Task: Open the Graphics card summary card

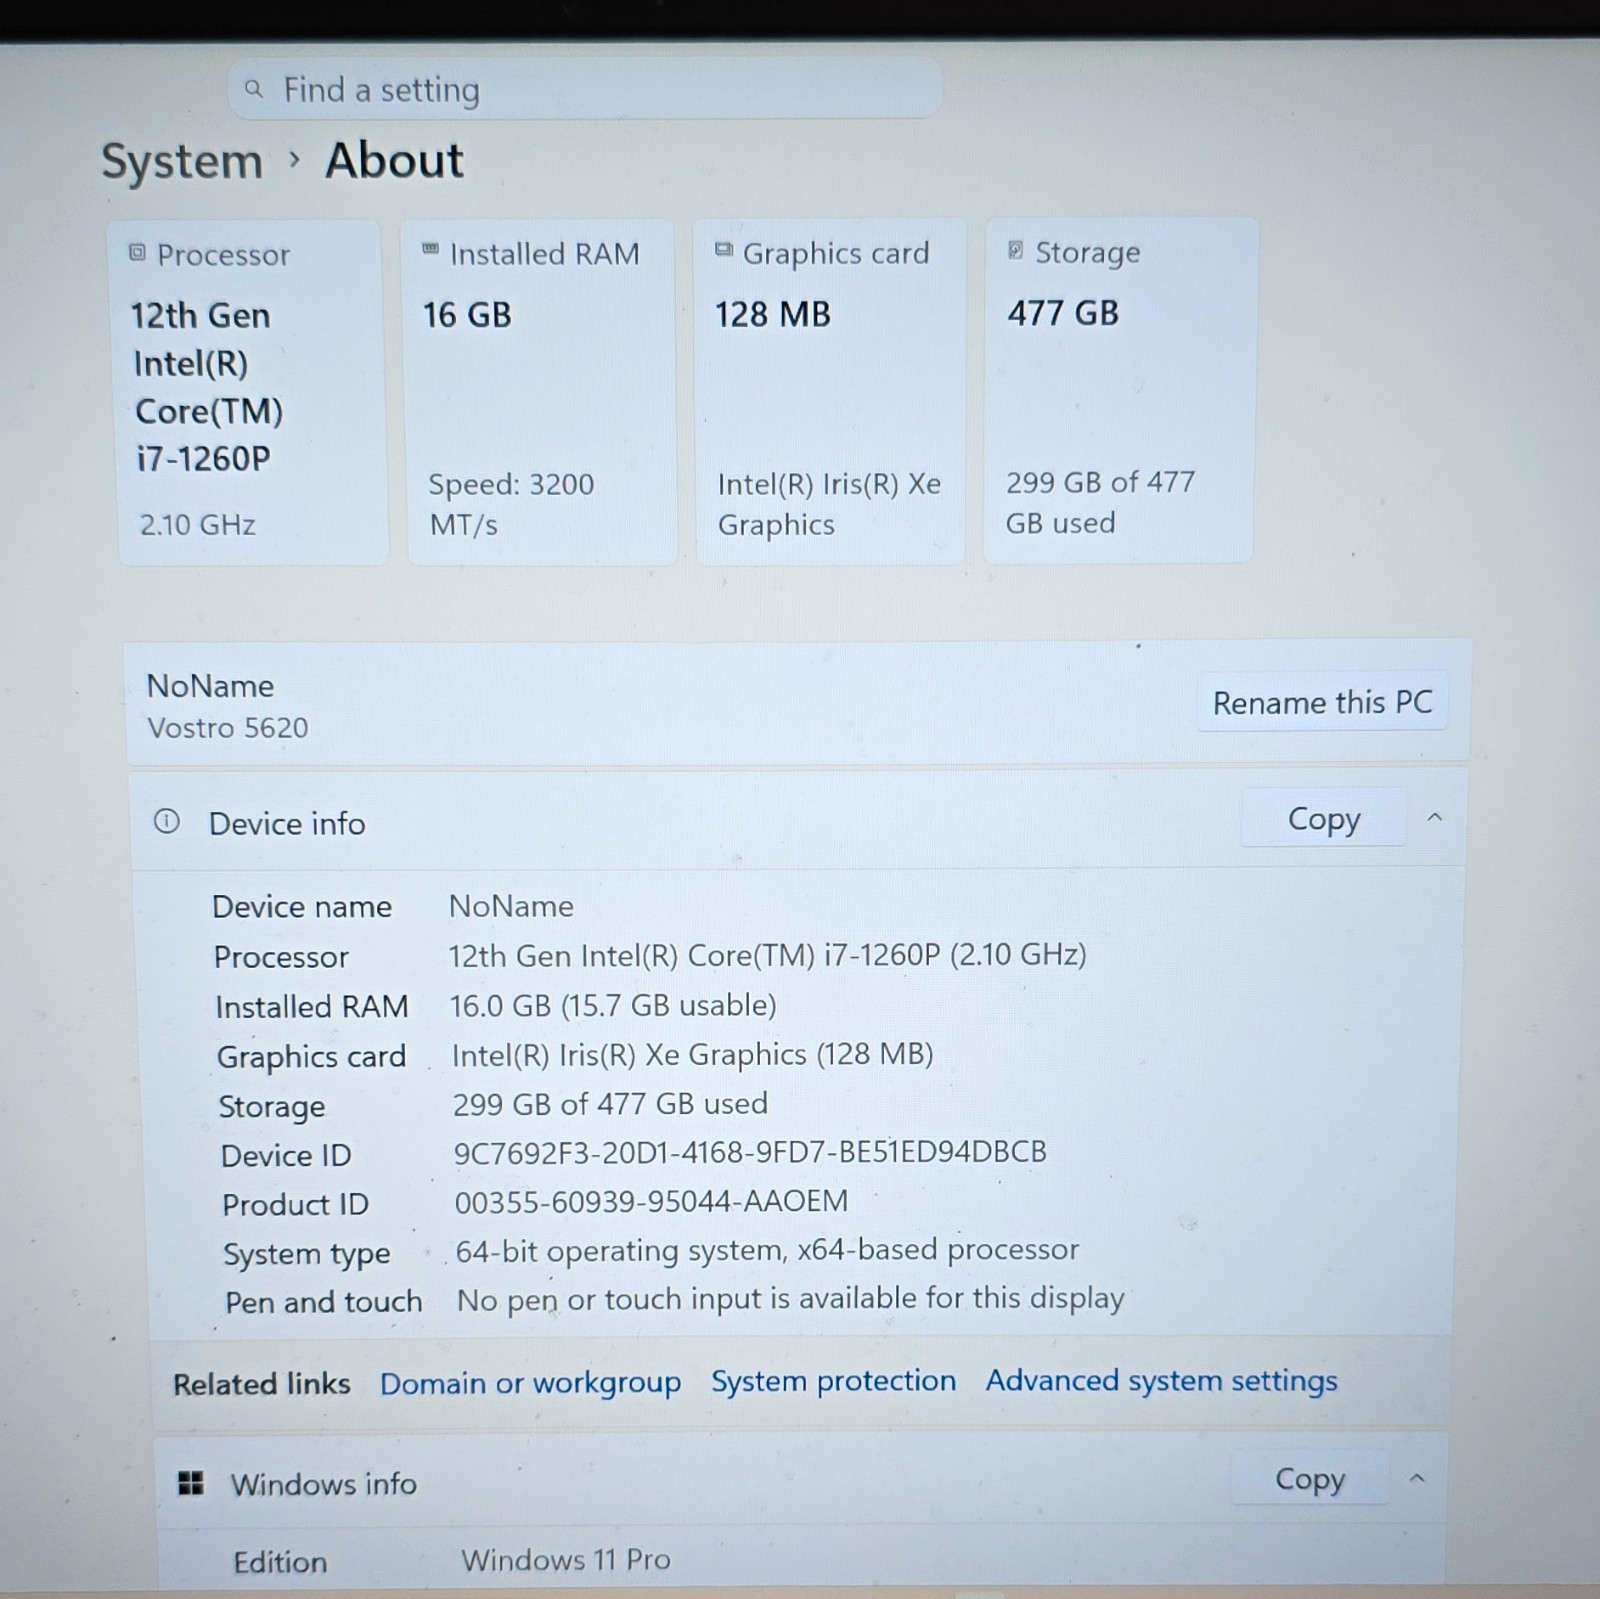Action: pos(830,391)
